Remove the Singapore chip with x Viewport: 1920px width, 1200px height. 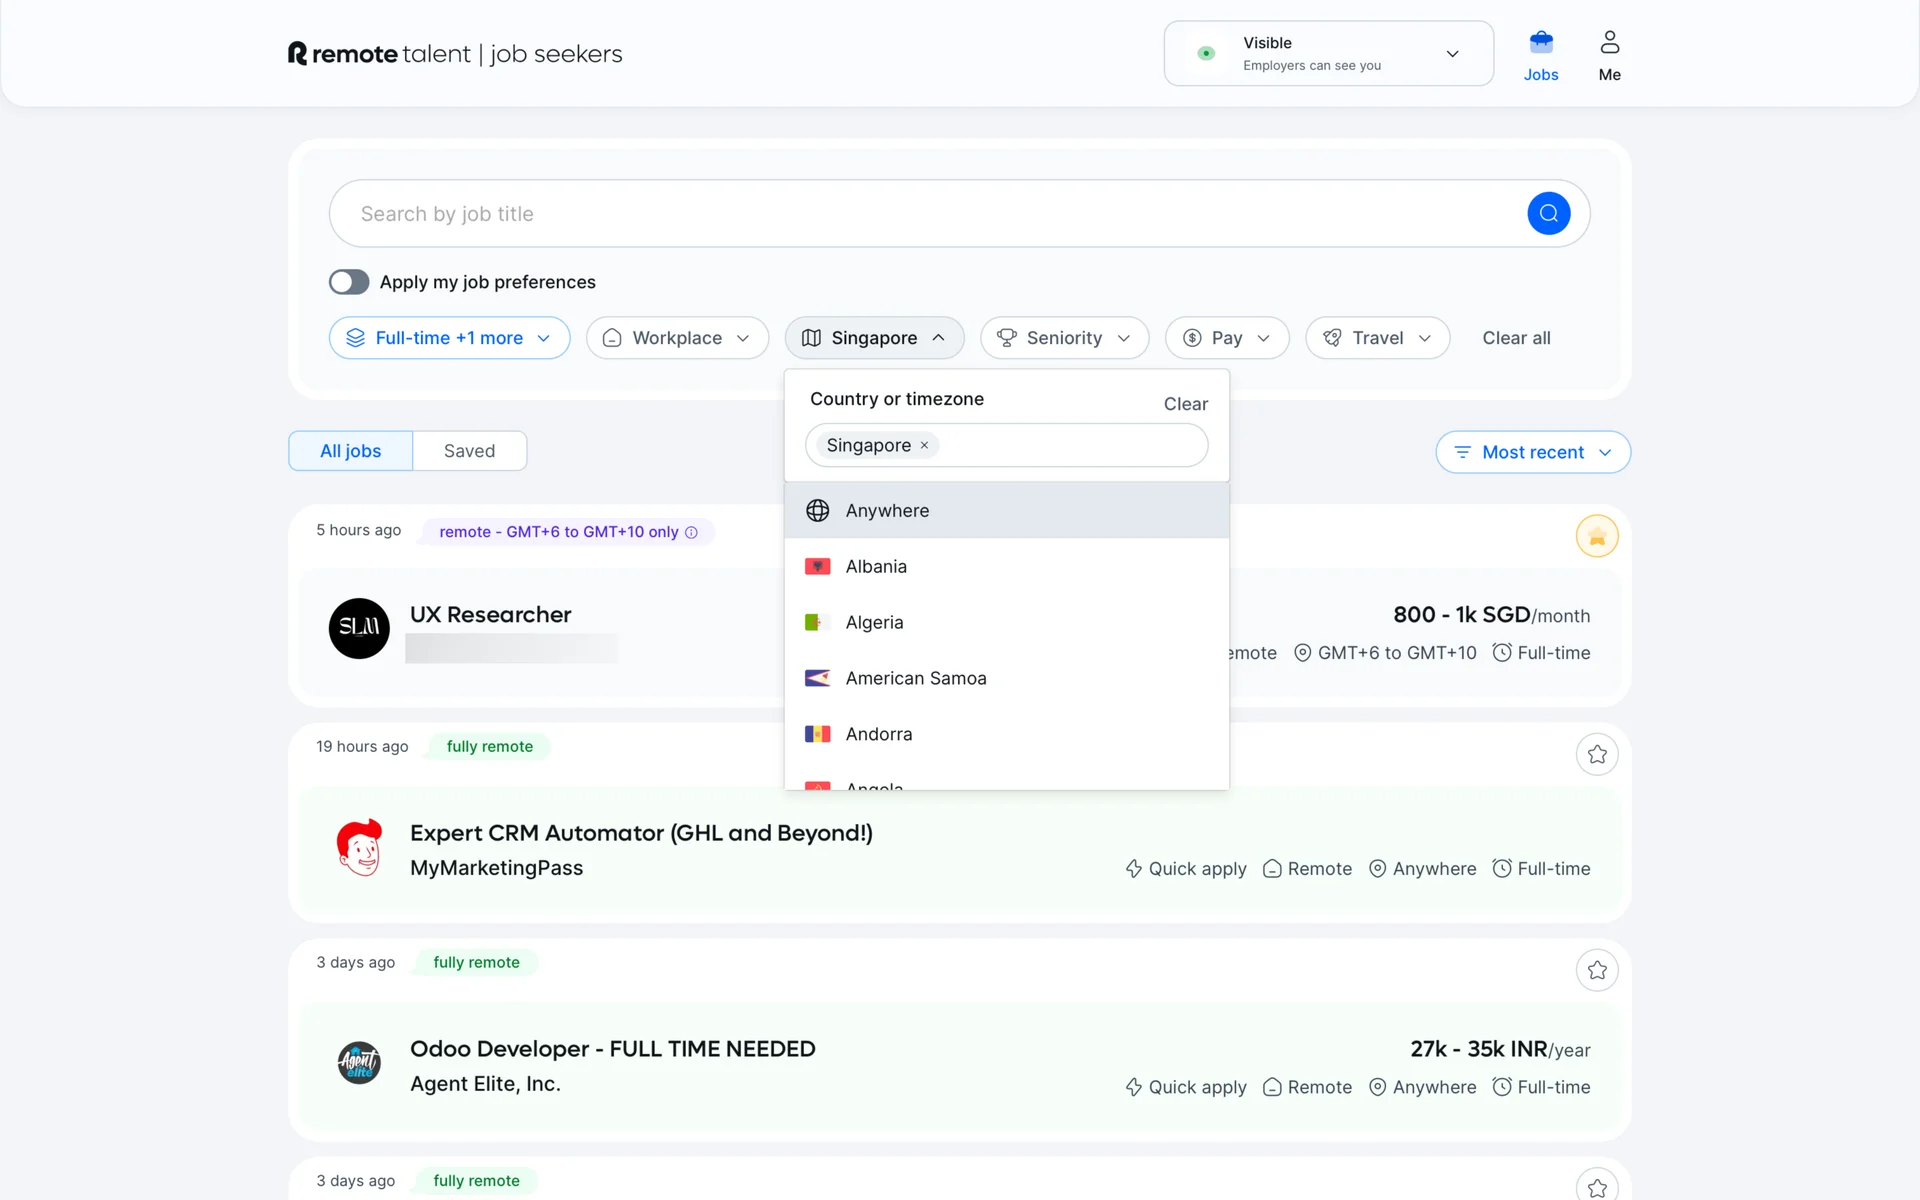click(924, 446)
